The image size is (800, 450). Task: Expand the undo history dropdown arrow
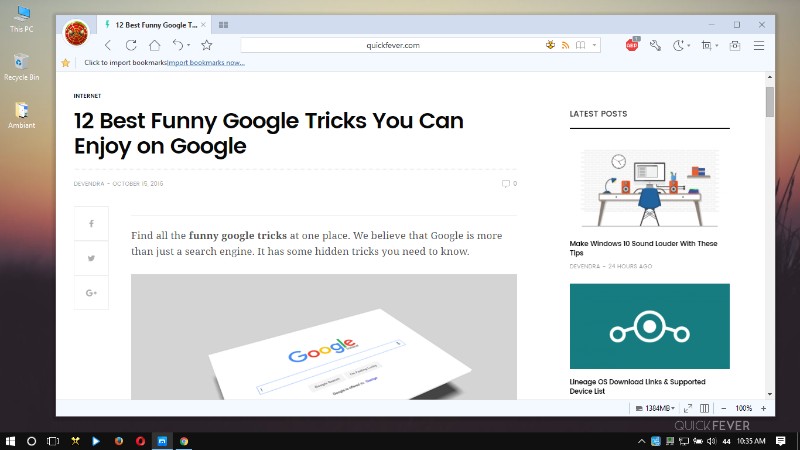pos(188,45)
